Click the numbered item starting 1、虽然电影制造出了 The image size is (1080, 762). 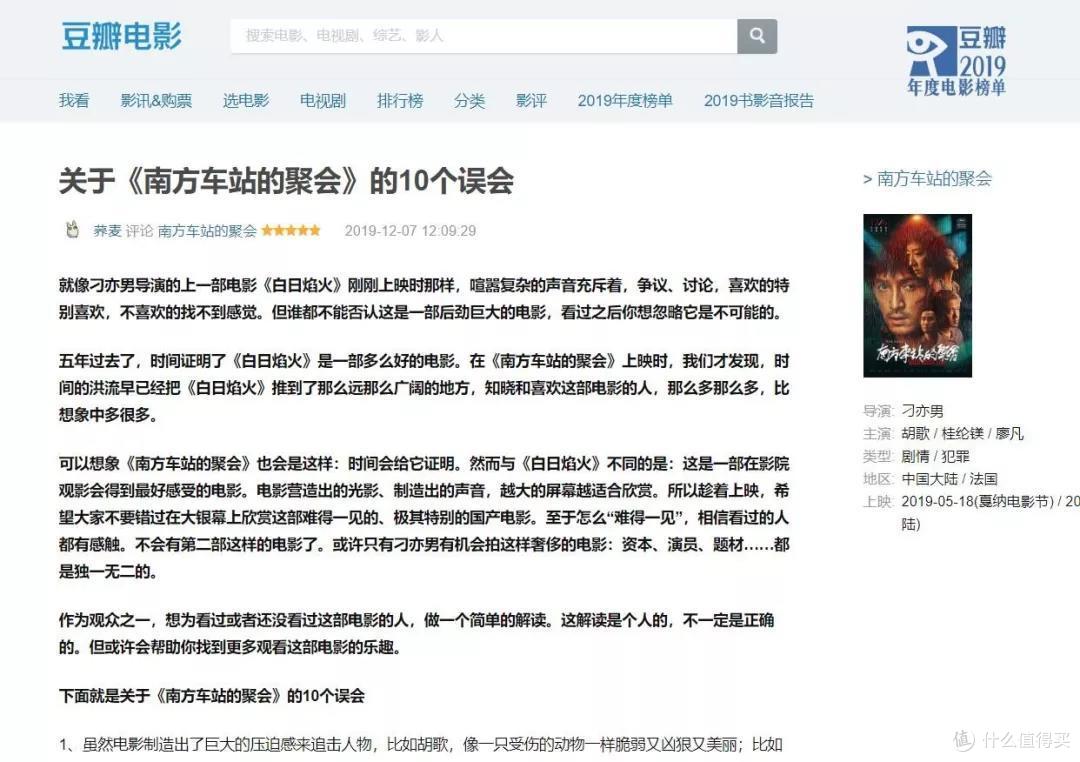click(421, 745)
